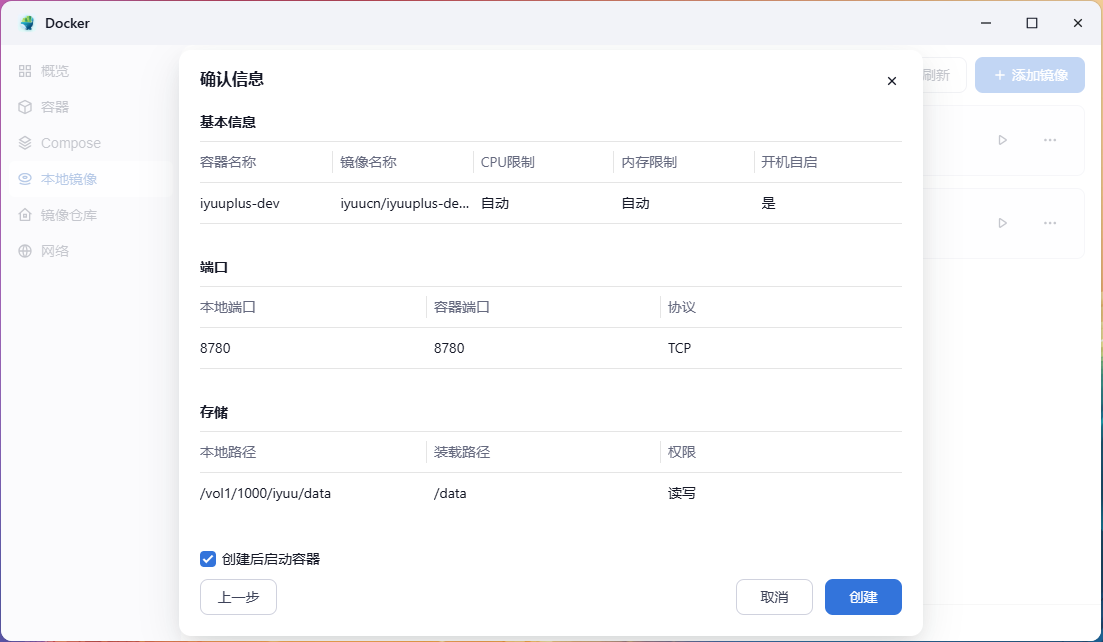The image size is (1103, 642).
Task: Click the 装载路径 column header
Action: [x=462, y=452]
